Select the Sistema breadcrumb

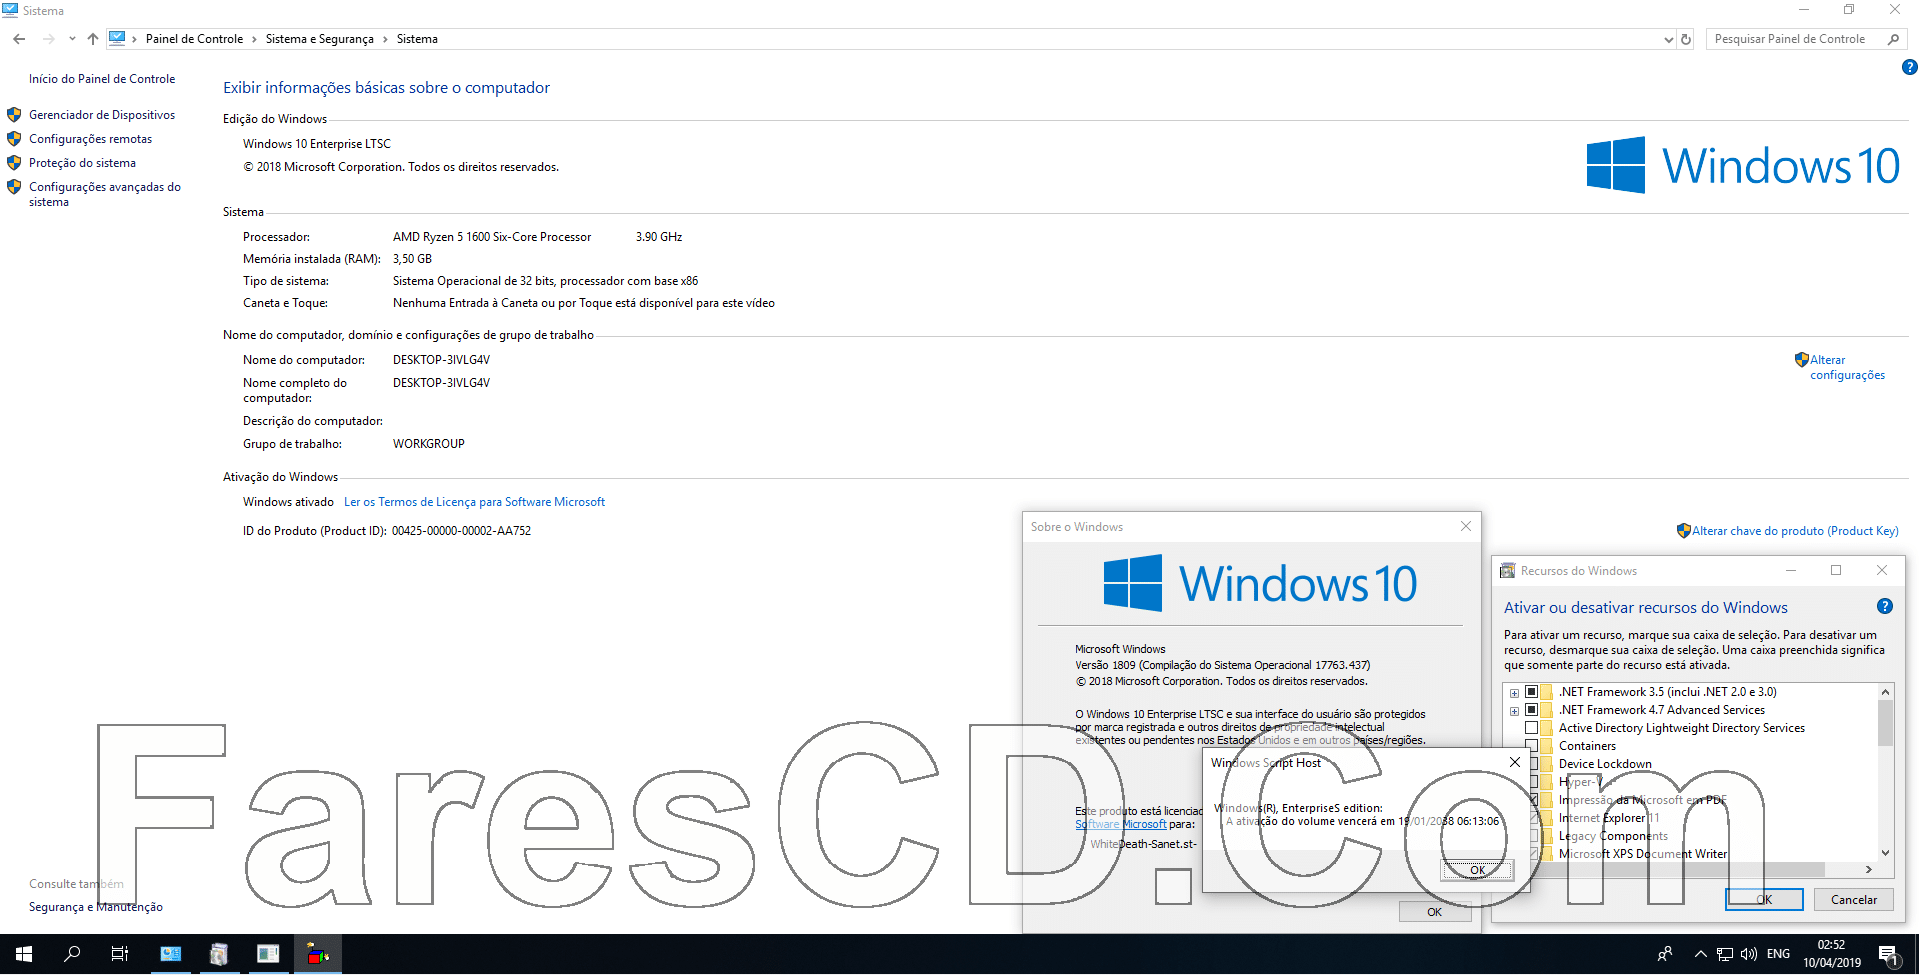[417, 39]
